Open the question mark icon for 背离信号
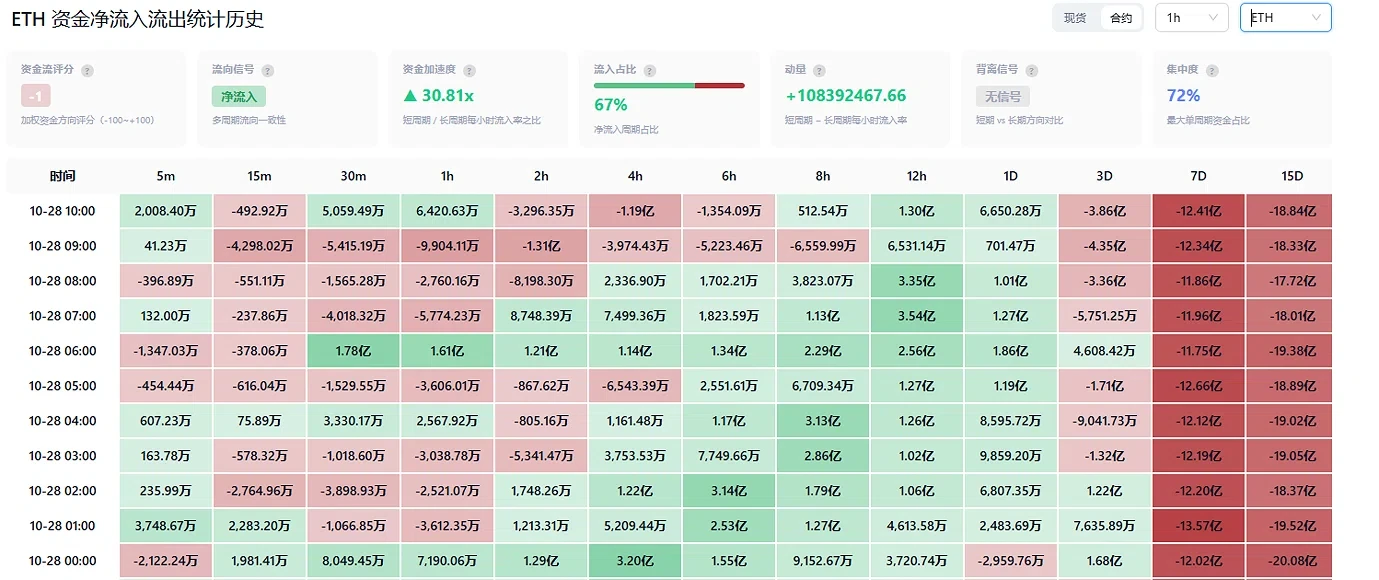Image resolution: width=1379 pixels, height=580 pixels. 1031,71
